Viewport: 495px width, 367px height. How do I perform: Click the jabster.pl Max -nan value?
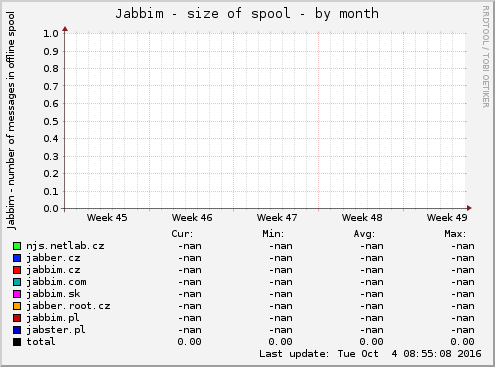(463, 330)
